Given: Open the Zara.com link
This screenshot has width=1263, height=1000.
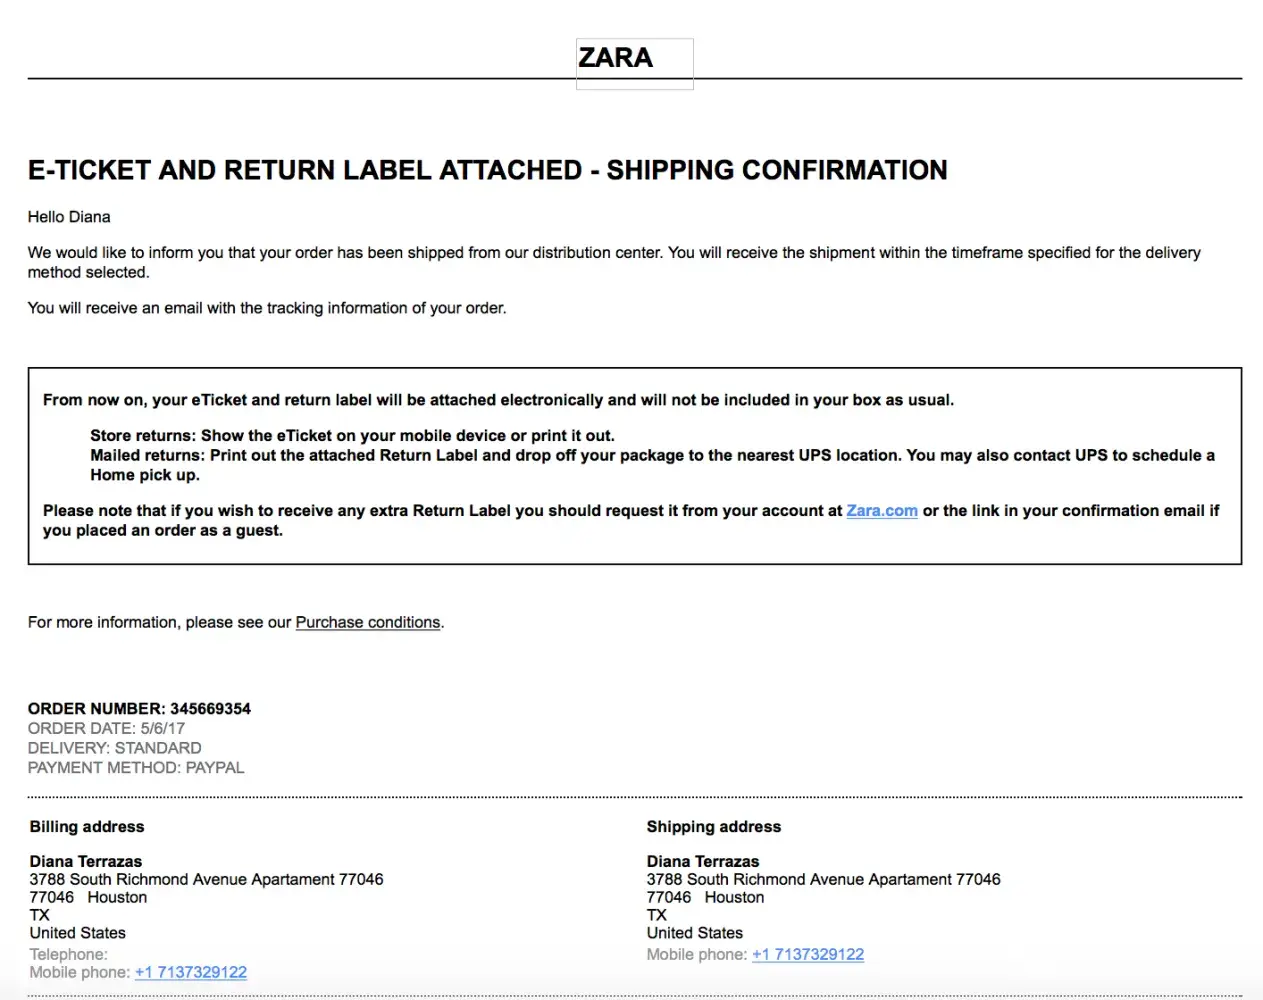Looking at the screenshot, I should 881,511.
